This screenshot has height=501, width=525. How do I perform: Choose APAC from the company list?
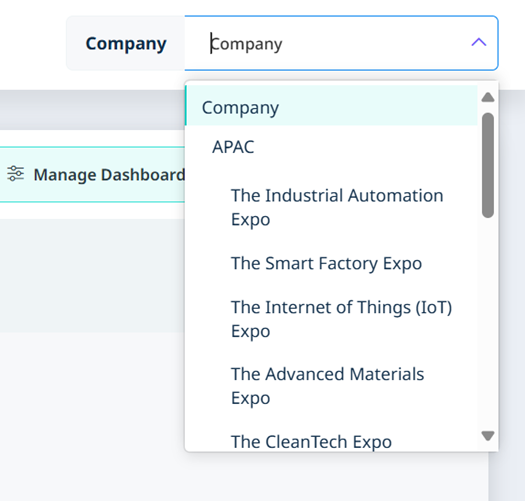[331, 147]
